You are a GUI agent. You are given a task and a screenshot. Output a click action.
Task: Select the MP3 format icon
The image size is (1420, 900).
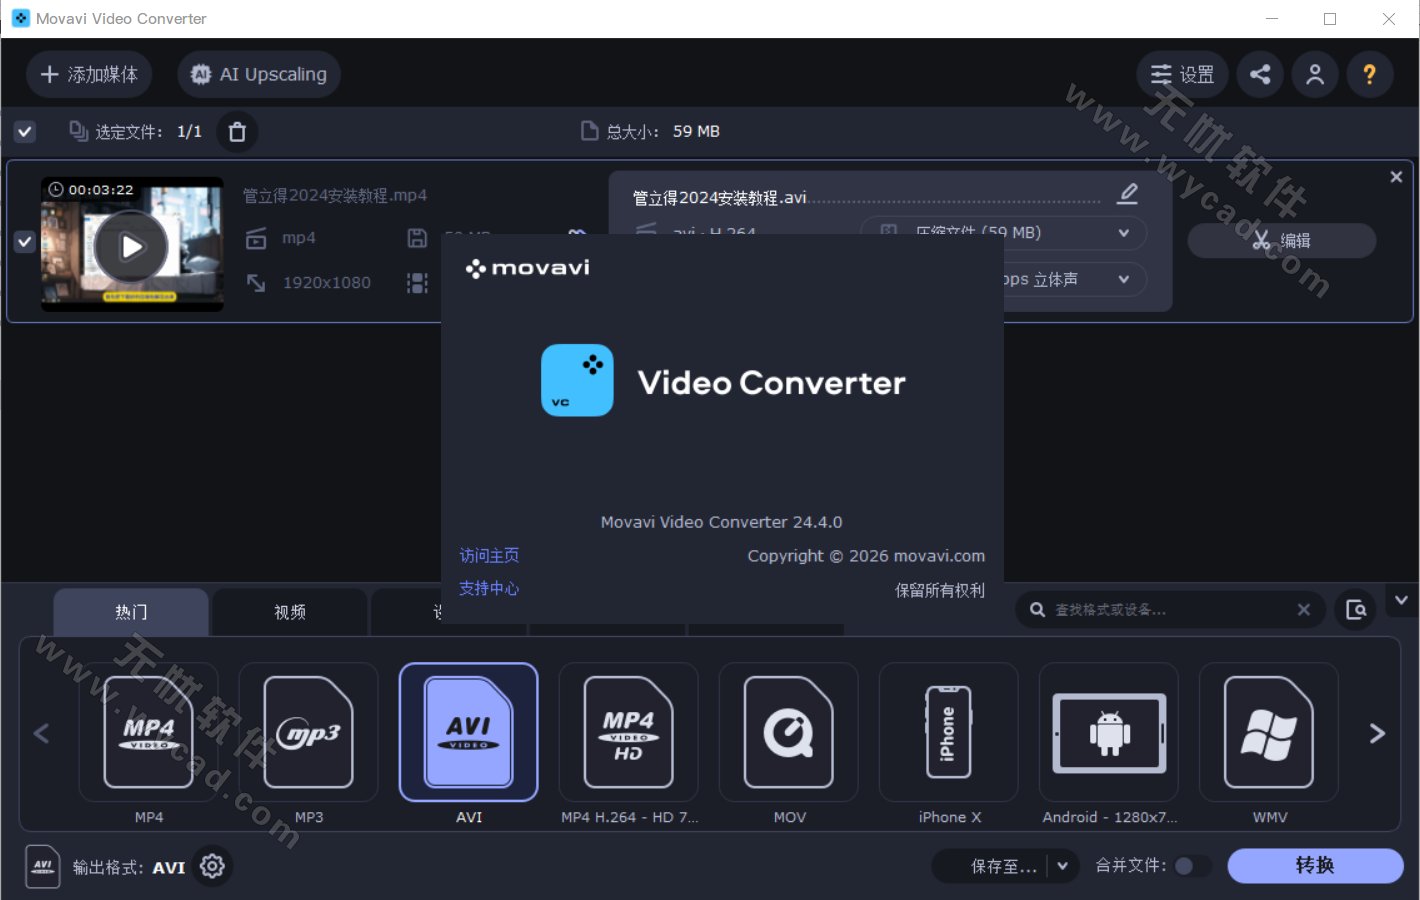tap(309, 732)
